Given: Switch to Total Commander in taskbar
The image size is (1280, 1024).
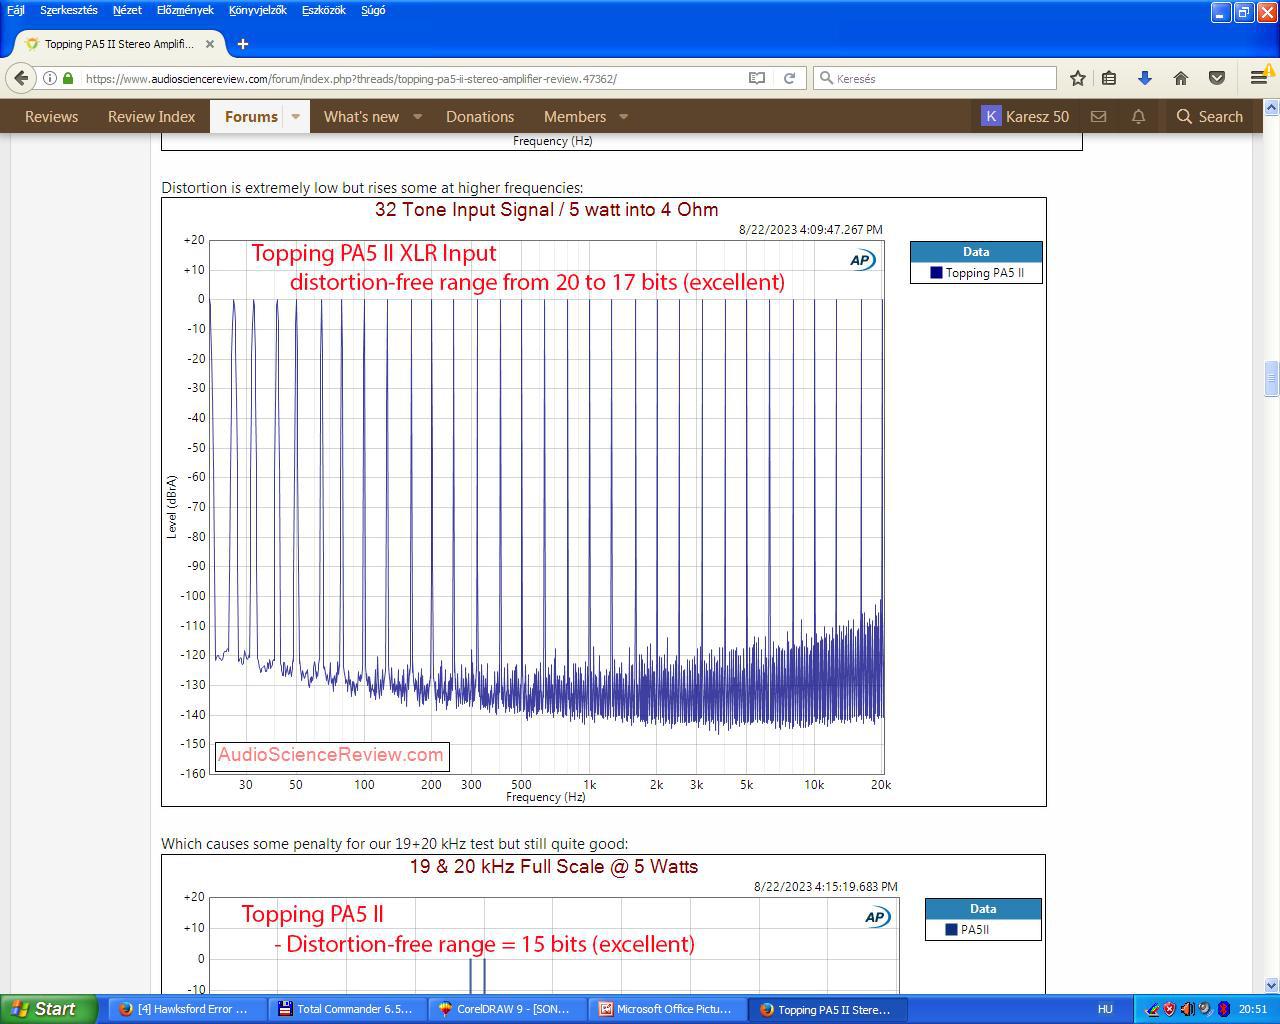Looking at the screenshot, I should pyautogui.click(x=346, y=1009).
